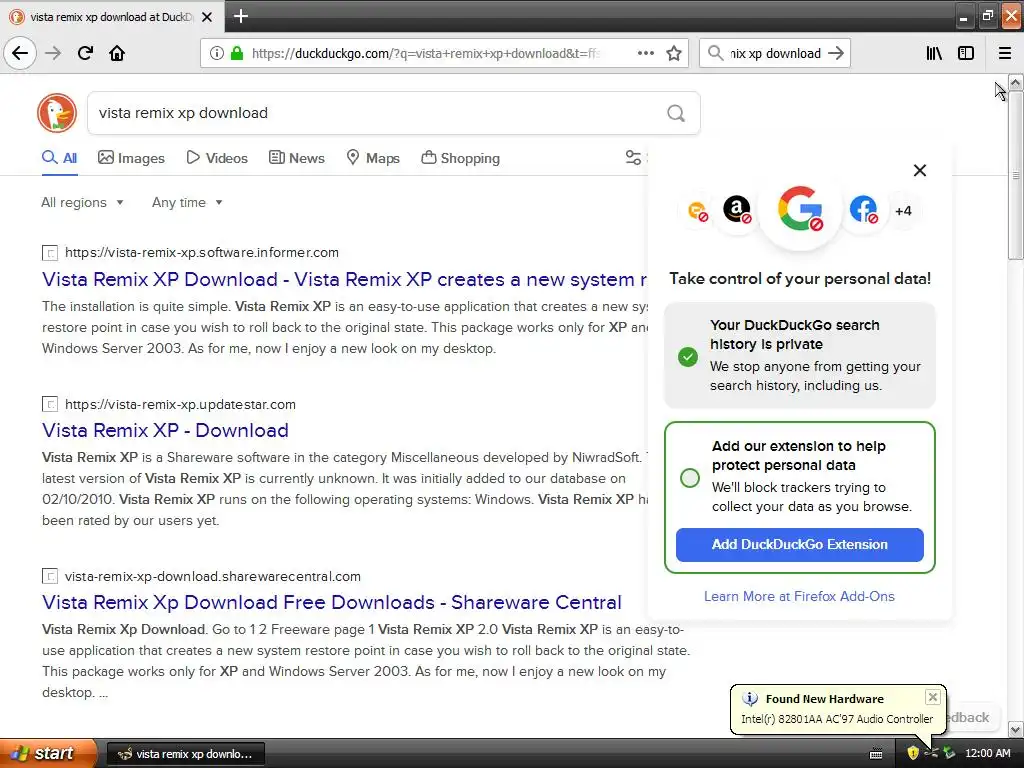The width and height of the screenshot is (1024, 768).
Task: Switch to the Videos tab
Action: click(x=217, y=158)
